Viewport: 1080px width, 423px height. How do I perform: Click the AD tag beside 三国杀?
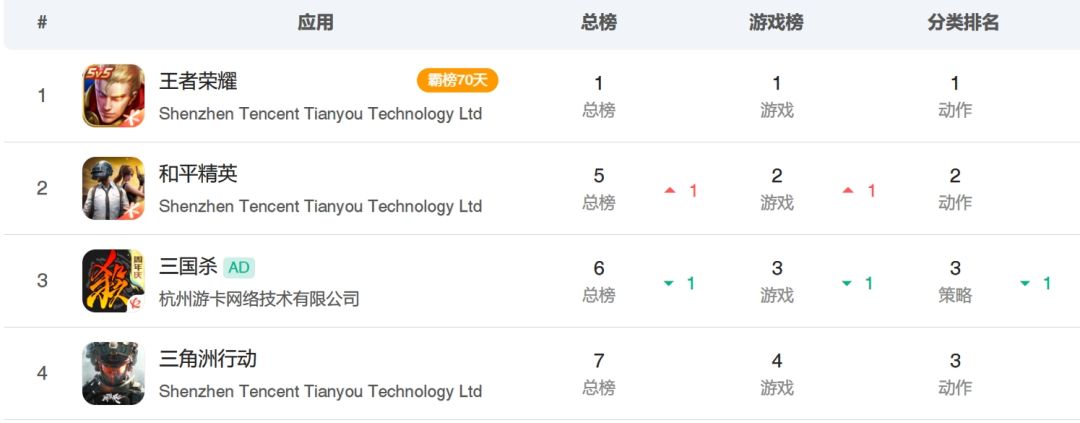[239, 267]
